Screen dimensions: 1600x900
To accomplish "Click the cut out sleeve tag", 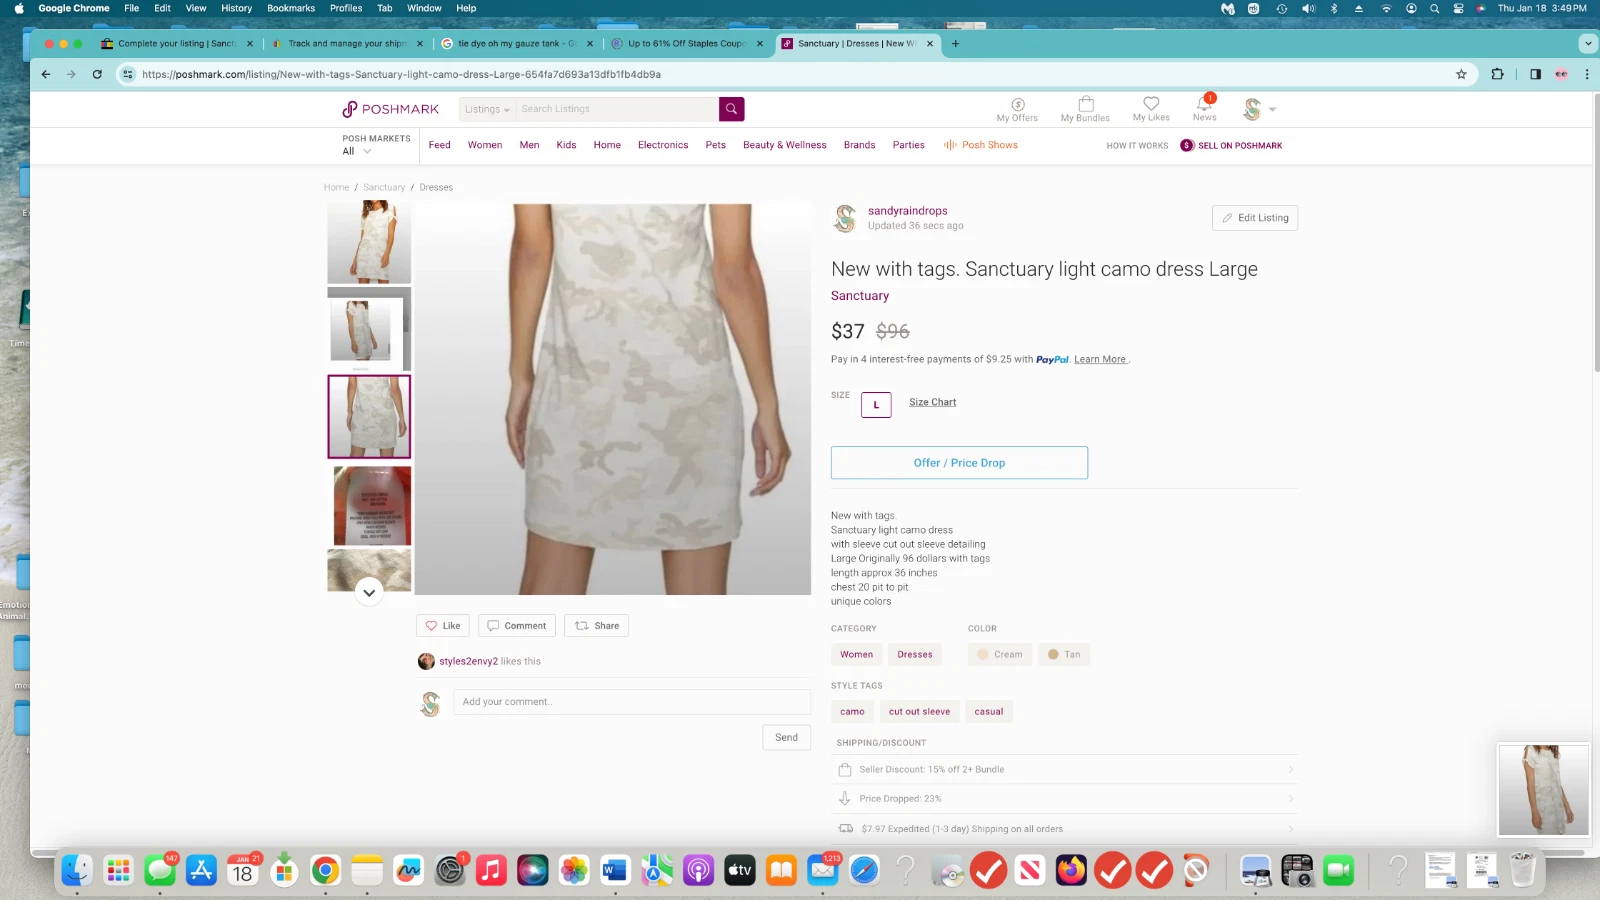I will click(x=919, y=712).
